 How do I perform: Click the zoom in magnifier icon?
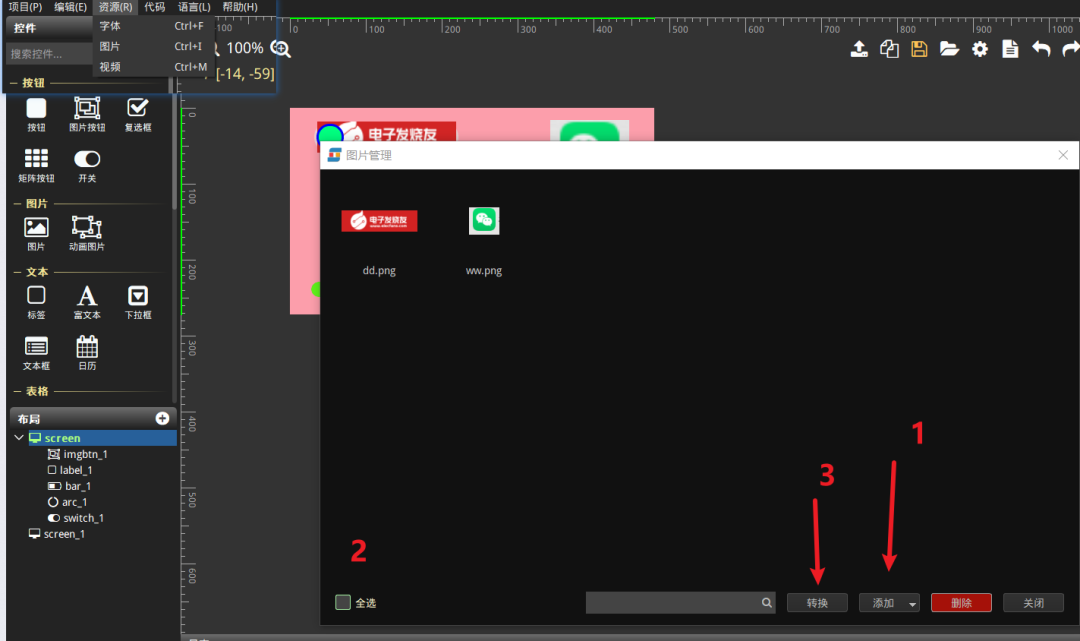coord(280,49)
